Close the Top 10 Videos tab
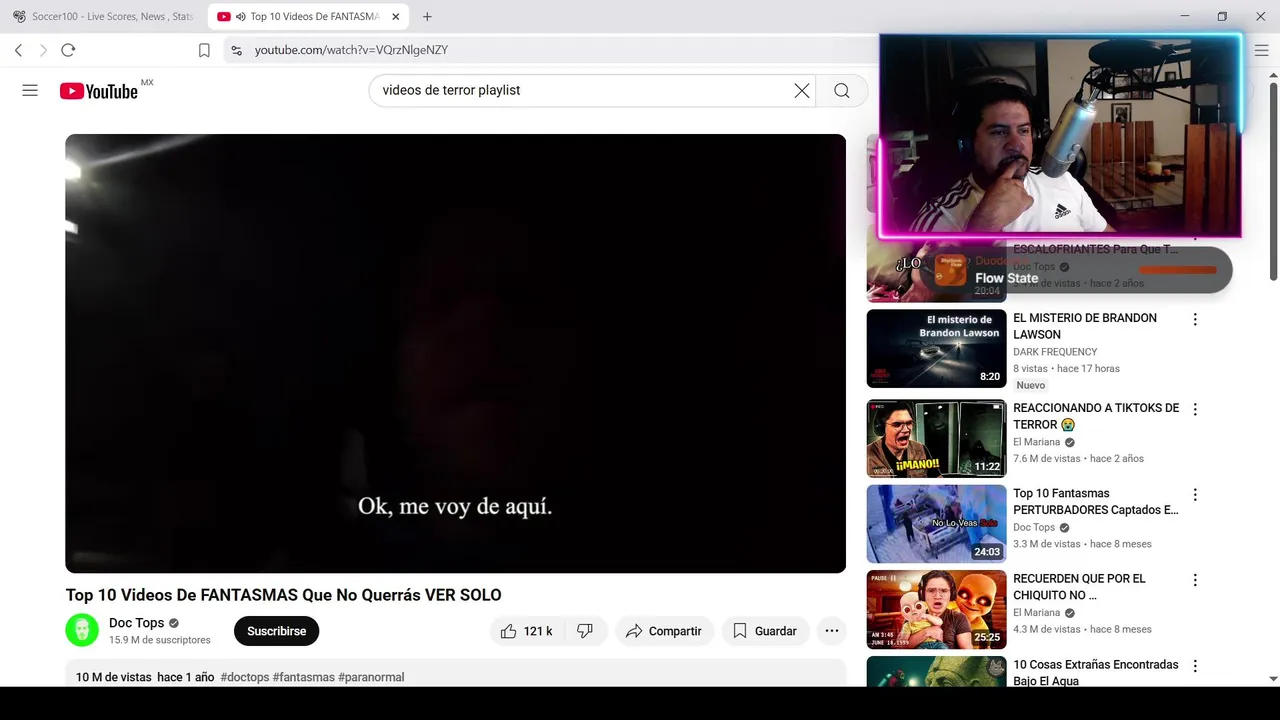This screenshot has width=1280, height=720. click(x=396, y=16)
